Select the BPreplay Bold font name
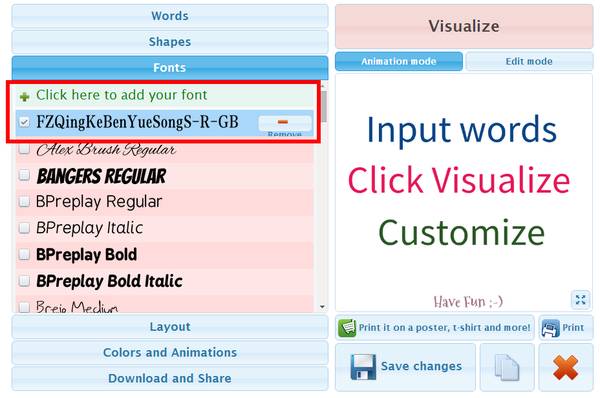This screenshot has width=600, height=398. (x=86, y=254)
